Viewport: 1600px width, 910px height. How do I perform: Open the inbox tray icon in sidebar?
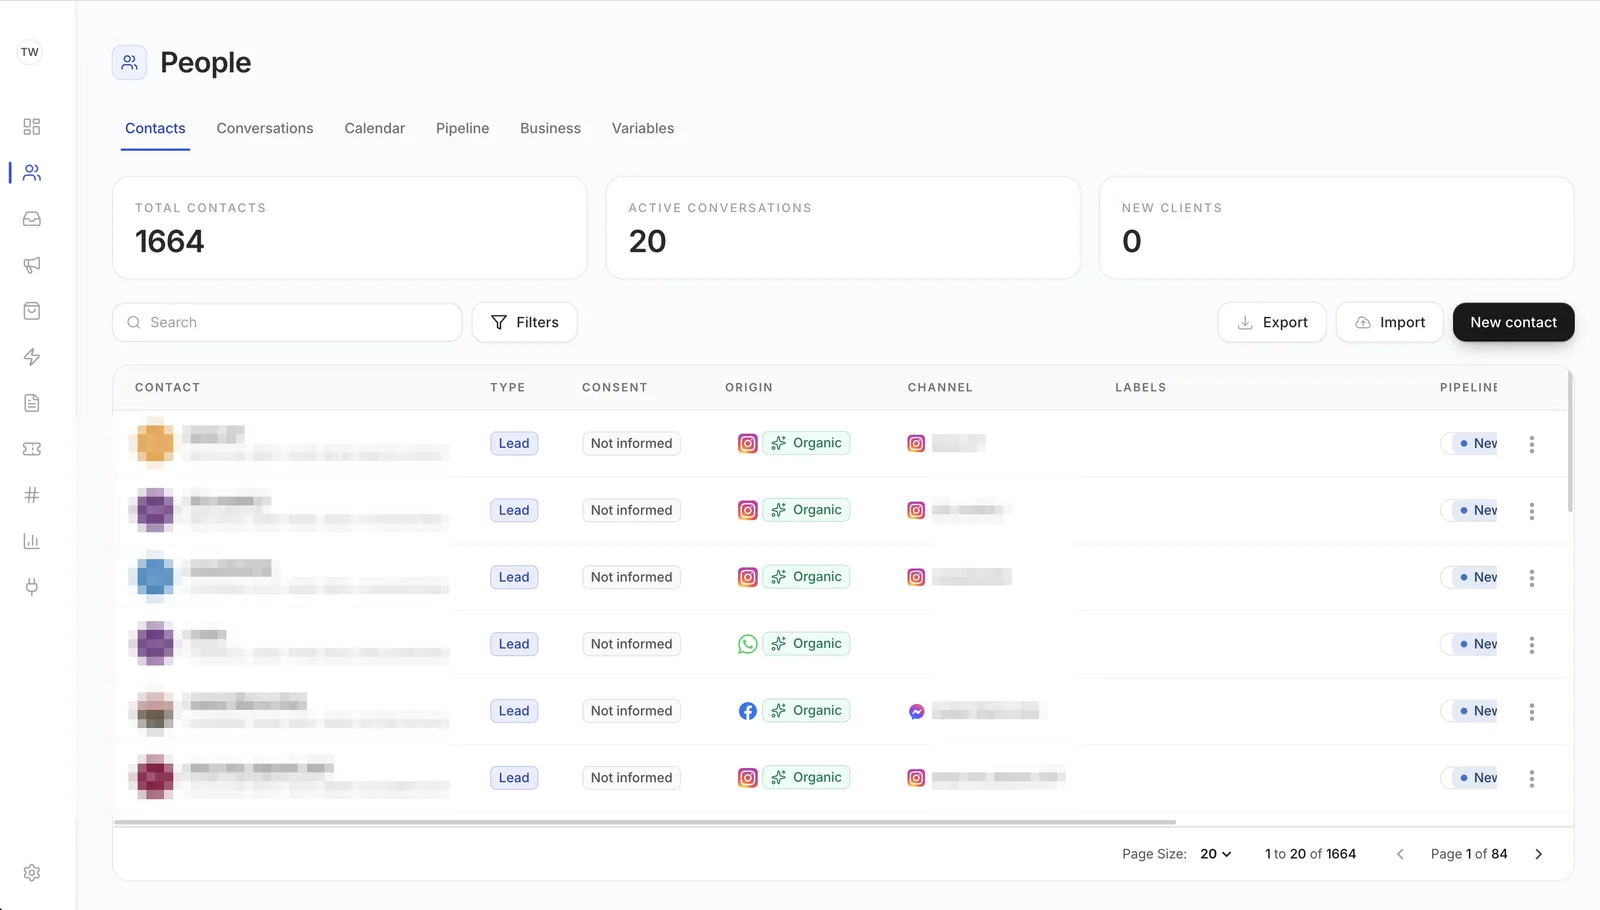(x=32, y=219)
